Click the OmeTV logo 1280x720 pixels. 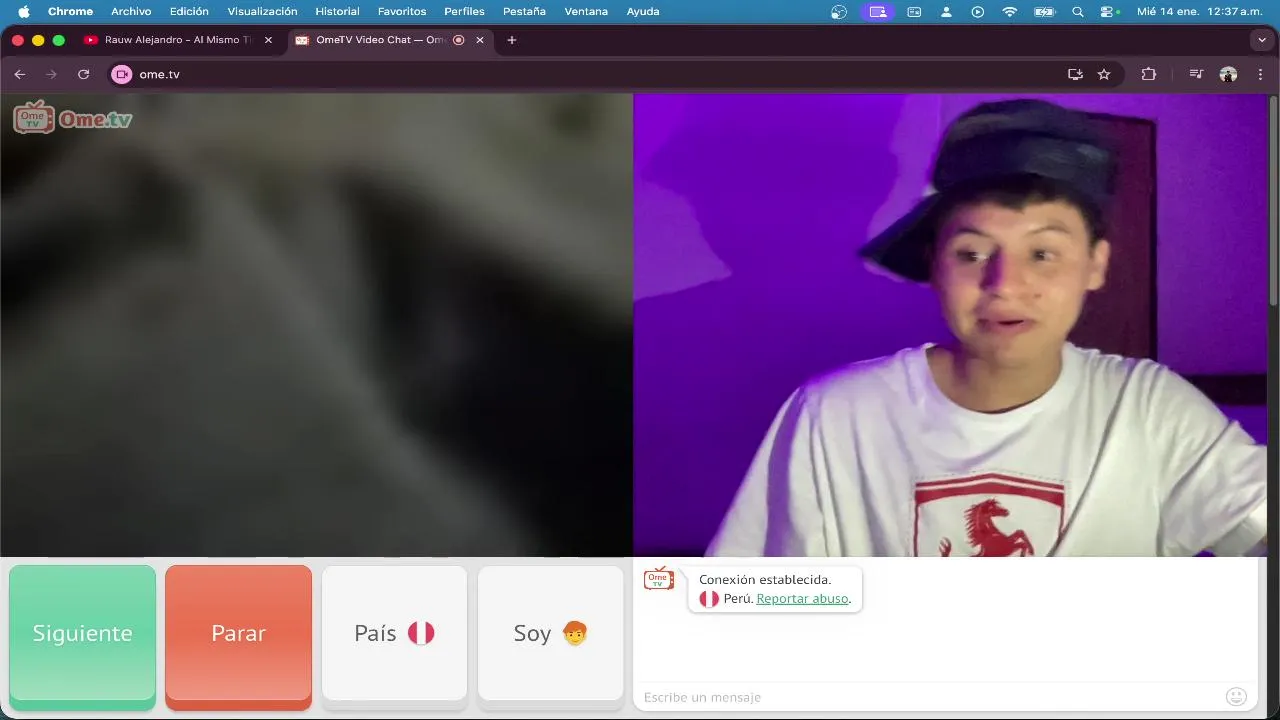(73, 118)
